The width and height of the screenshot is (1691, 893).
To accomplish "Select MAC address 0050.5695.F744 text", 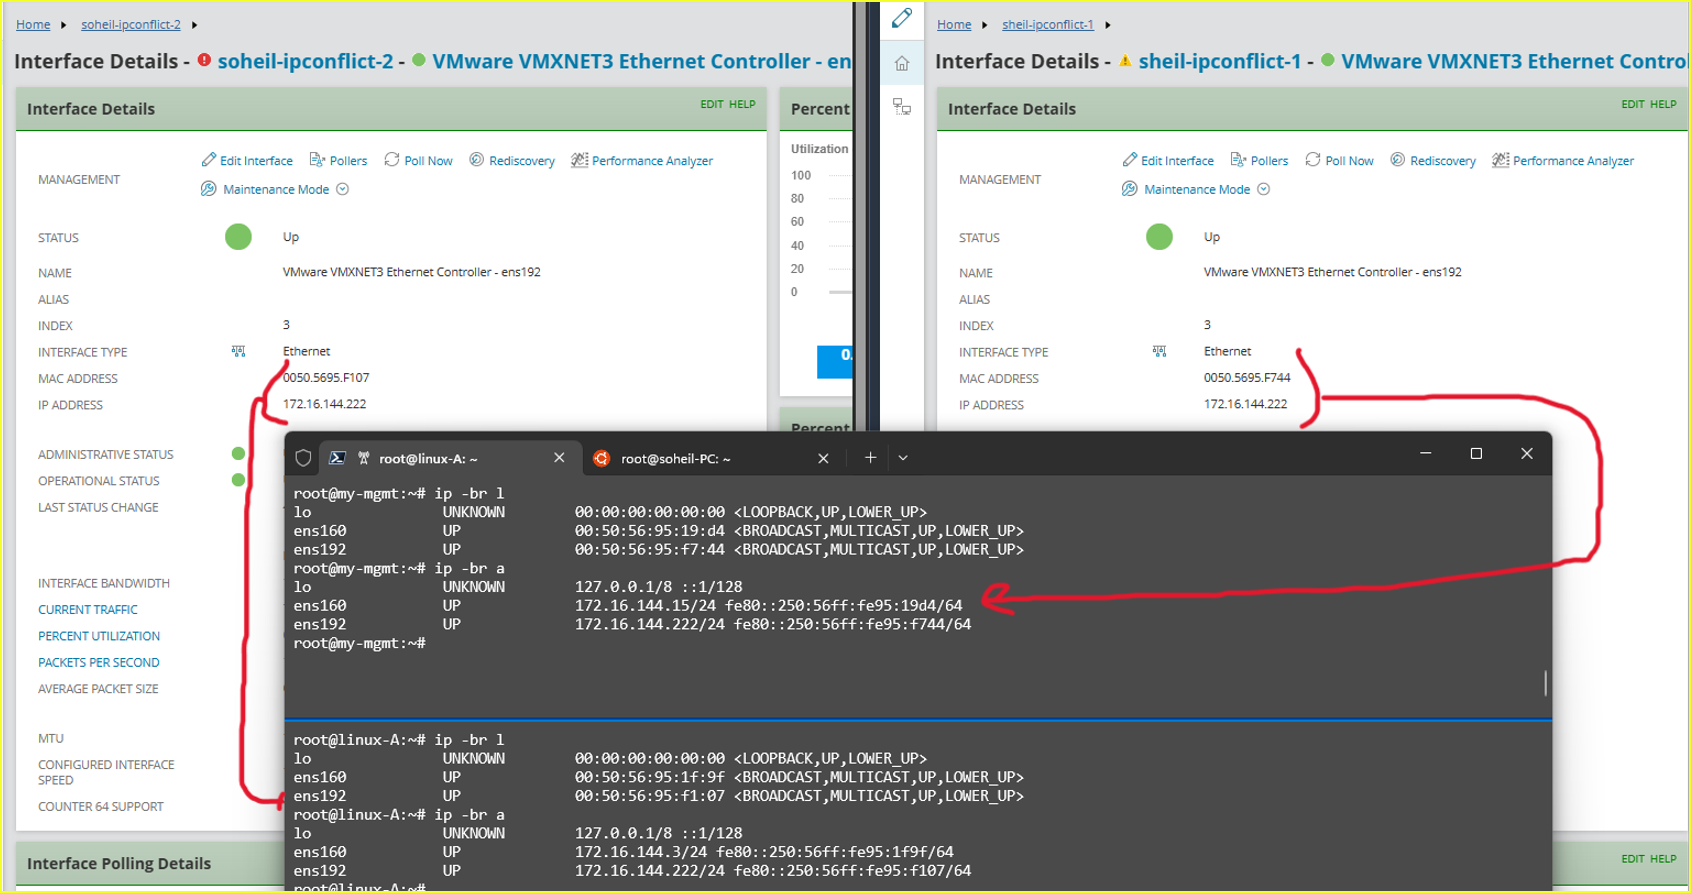I will [x=1247, y=377].
